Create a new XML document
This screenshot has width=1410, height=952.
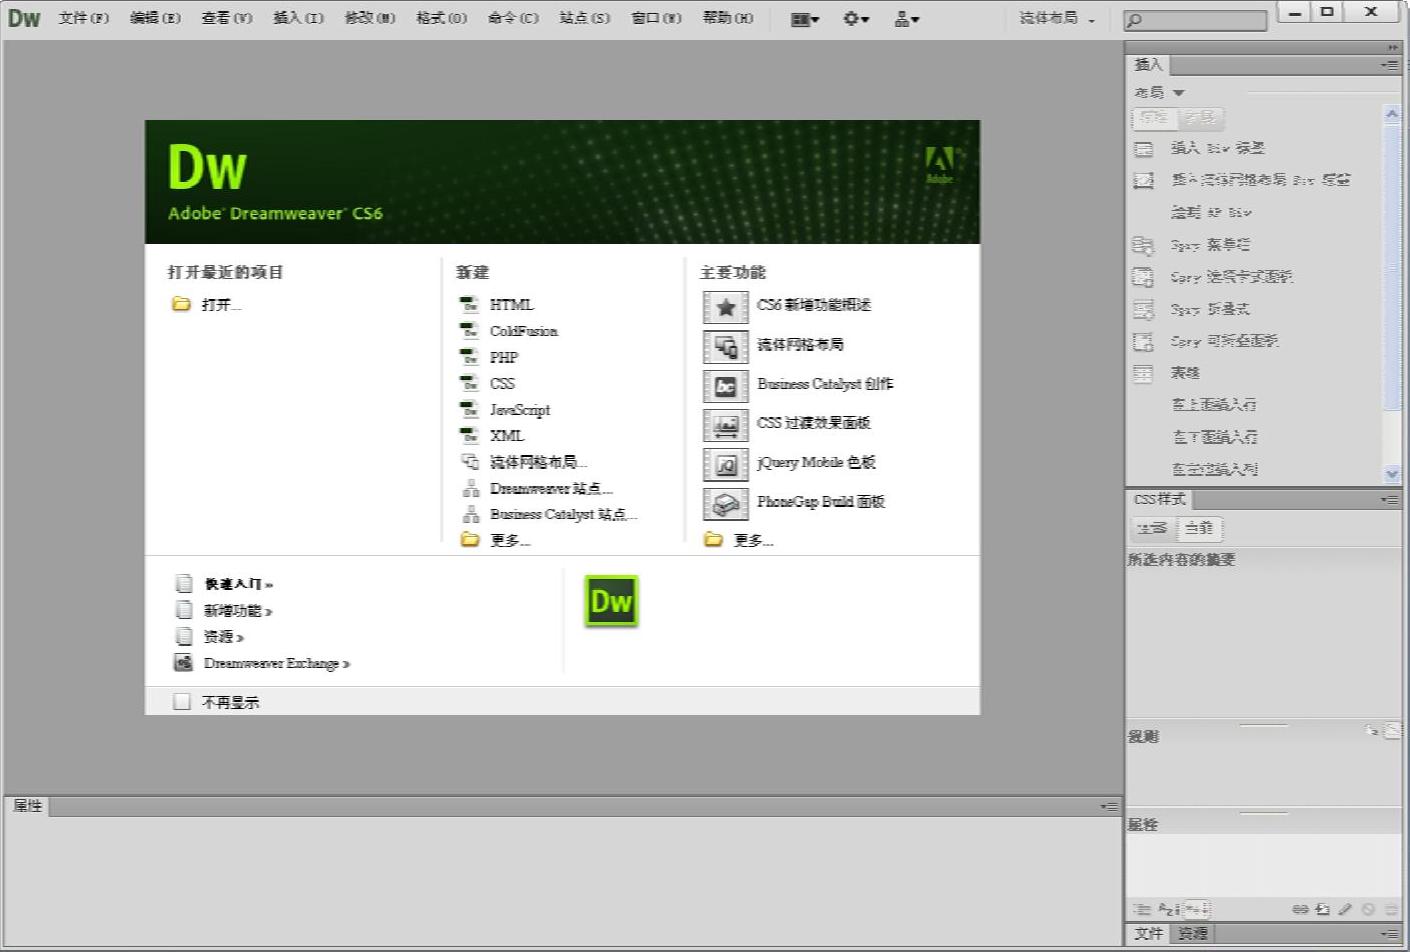point(507,436)
